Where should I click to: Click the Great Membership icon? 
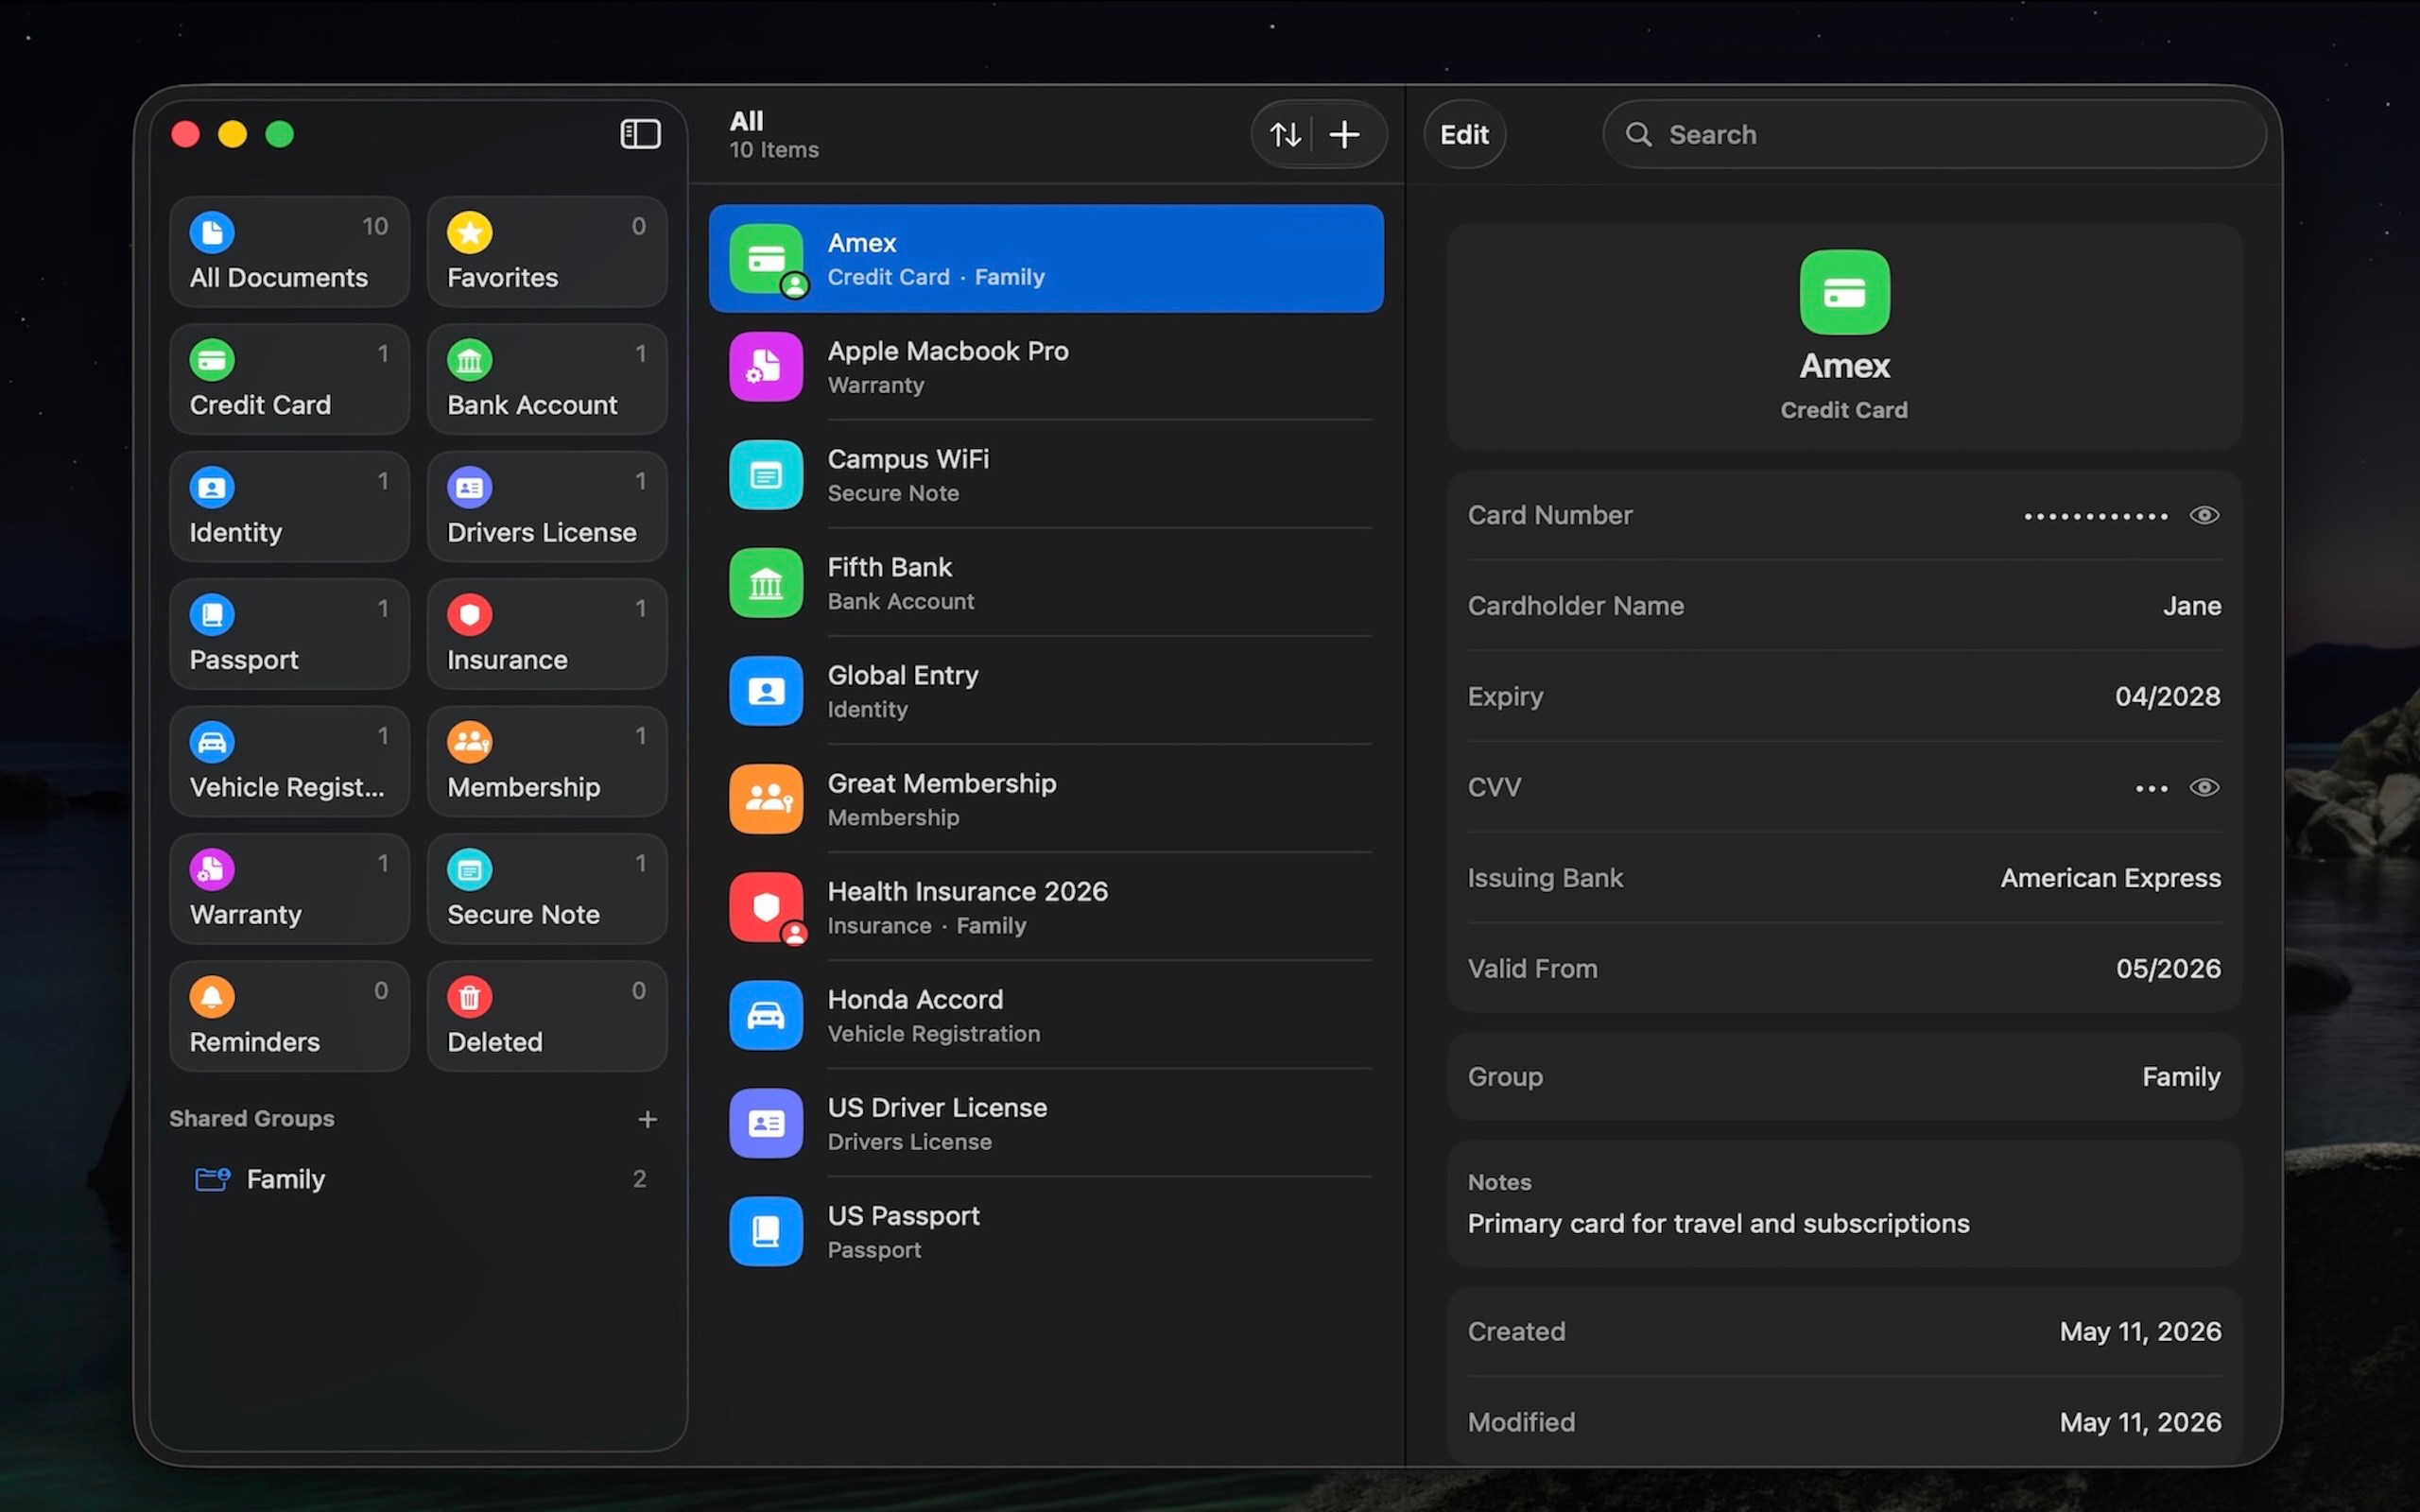point(766,799)
